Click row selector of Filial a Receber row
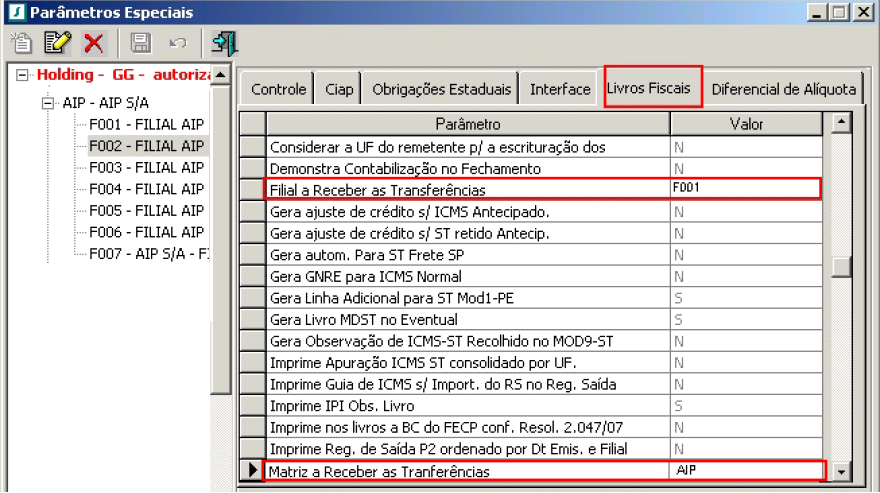The width and height of the screenshot is (880, 493). tap(253, 190)
